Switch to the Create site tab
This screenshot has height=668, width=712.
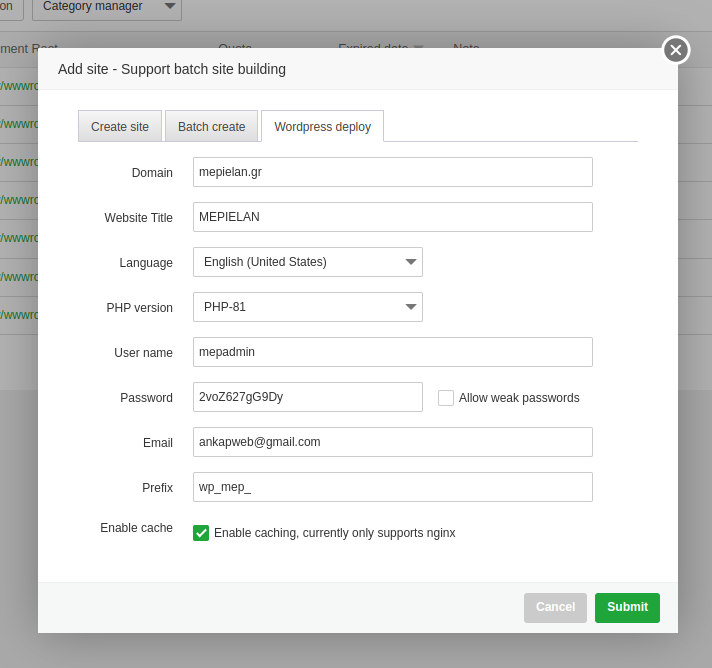(x=120, y=127)
